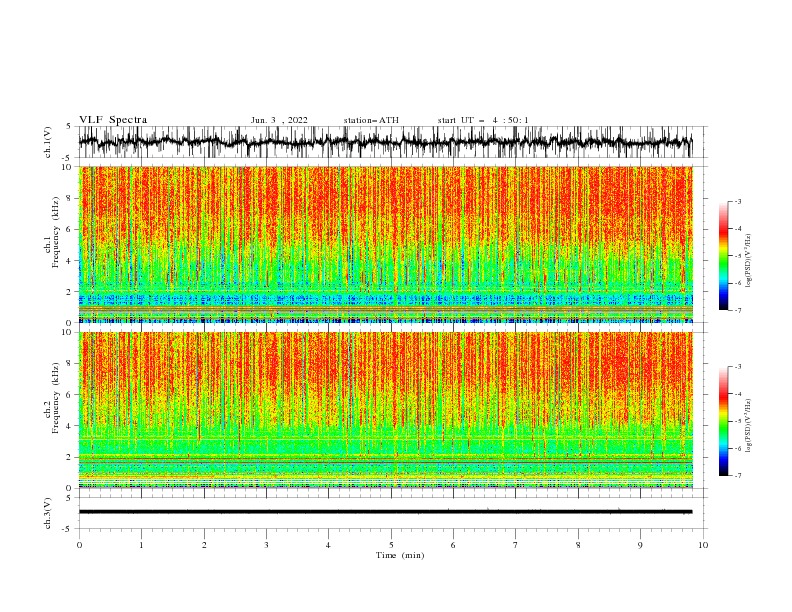The width and height of the screenshot is (792, 612).
Task: Click the flat ch.3 voltage trace
Action: 385,512
